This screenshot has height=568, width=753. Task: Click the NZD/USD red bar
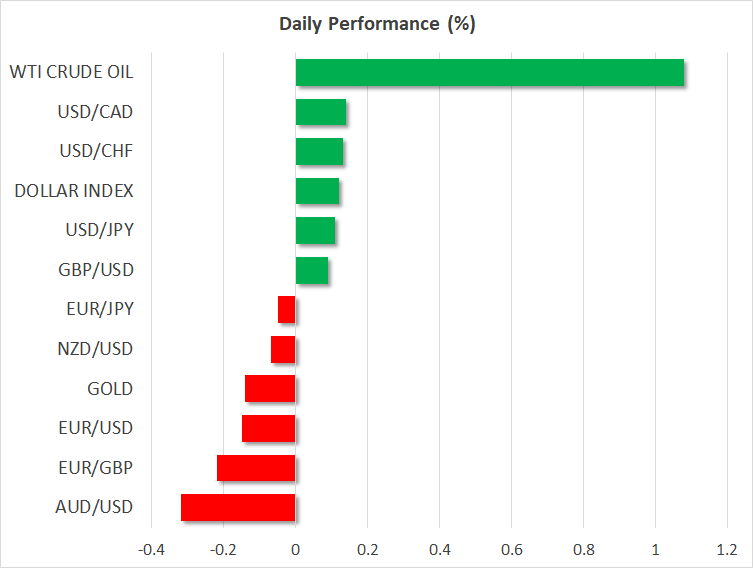[283, 349]
